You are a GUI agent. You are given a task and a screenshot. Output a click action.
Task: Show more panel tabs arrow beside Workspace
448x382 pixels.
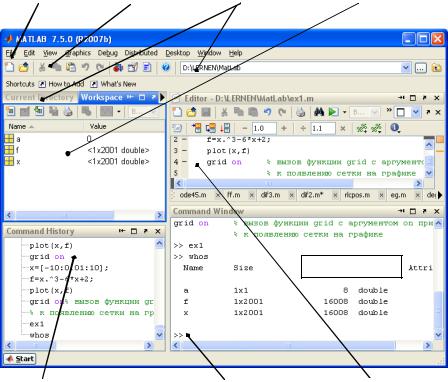pos(162,97)
